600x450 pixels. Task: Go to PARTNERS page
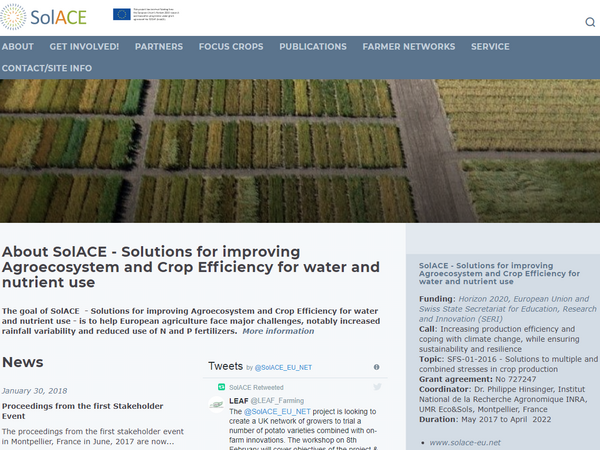[159, 47]
